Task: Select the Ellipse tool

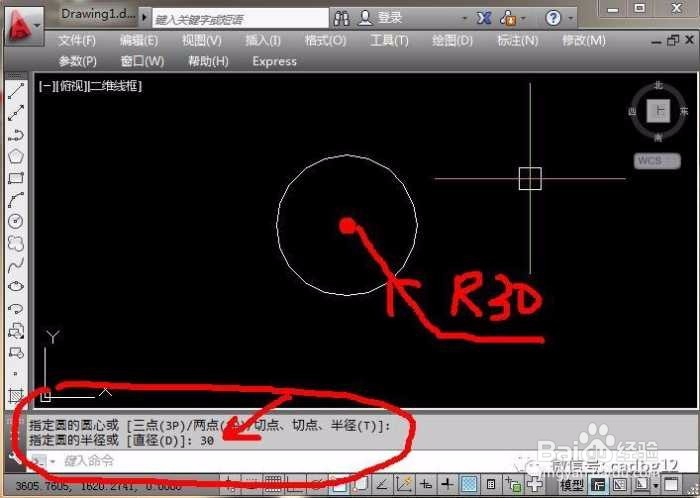Action: coord(16,286)
